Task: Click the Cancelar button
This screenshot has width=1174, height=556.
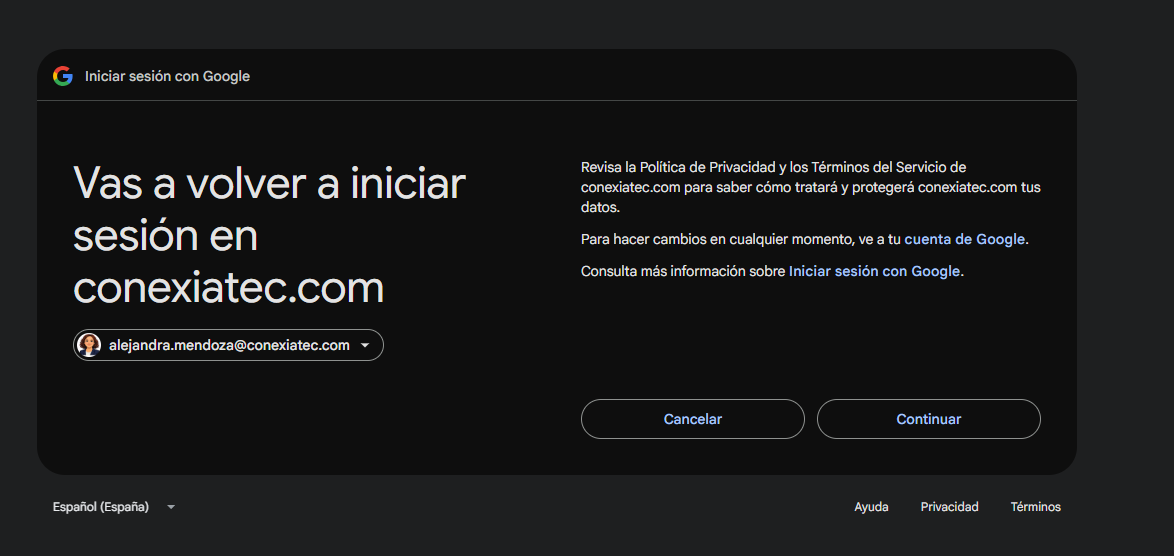Action: (x=693, y=419)
